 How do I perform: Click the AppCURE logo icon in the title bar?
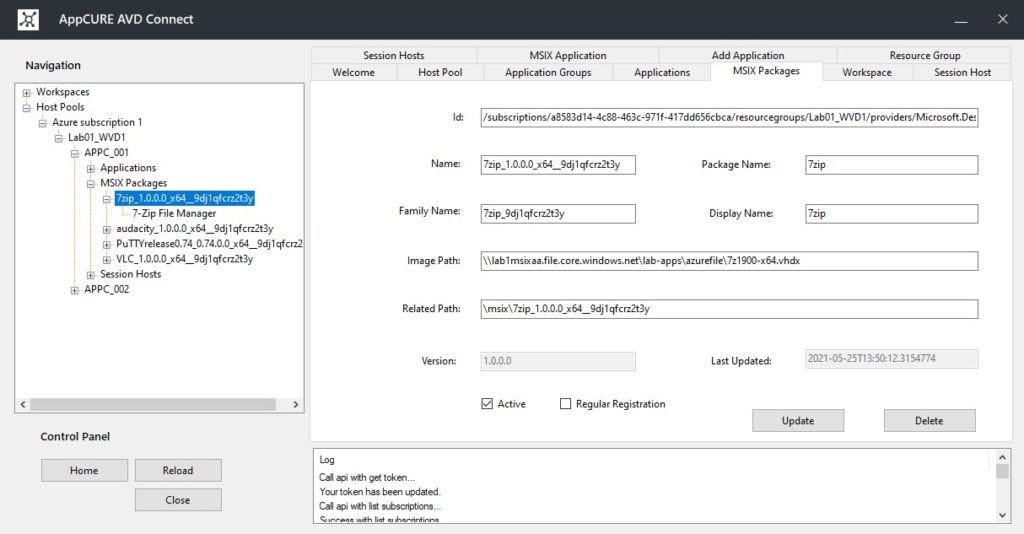[28, 20]
